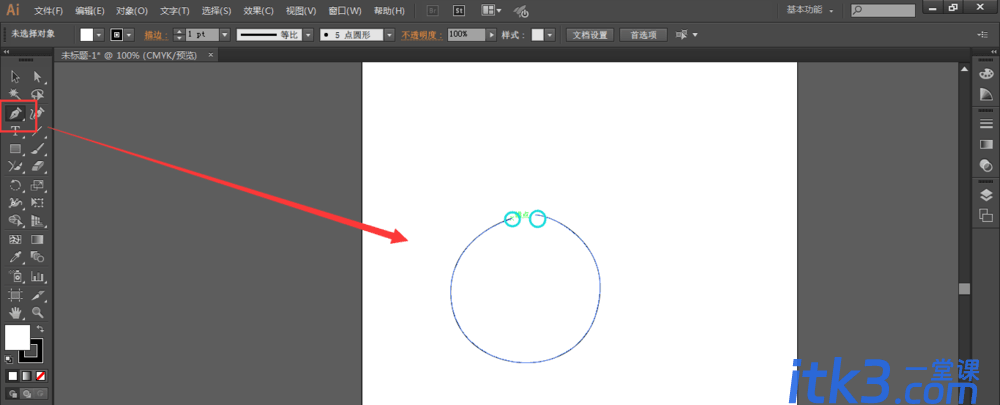Select the Eraser tool

point(37,167)
